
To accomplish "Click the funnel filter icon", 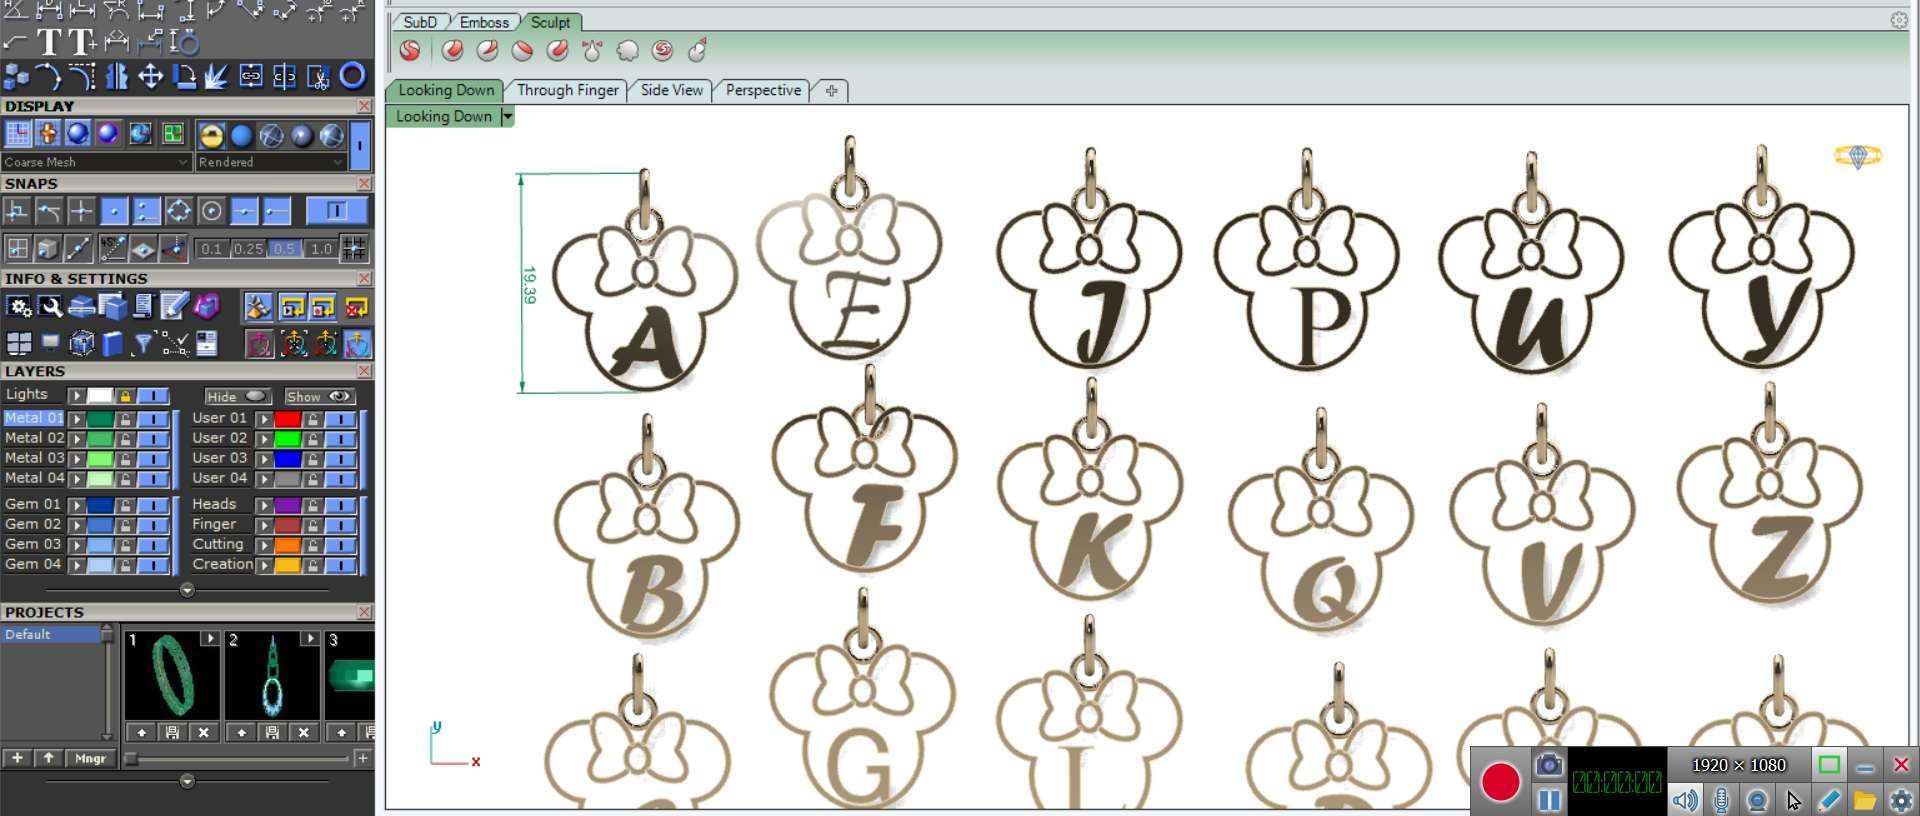I will (x=143, y=344).
